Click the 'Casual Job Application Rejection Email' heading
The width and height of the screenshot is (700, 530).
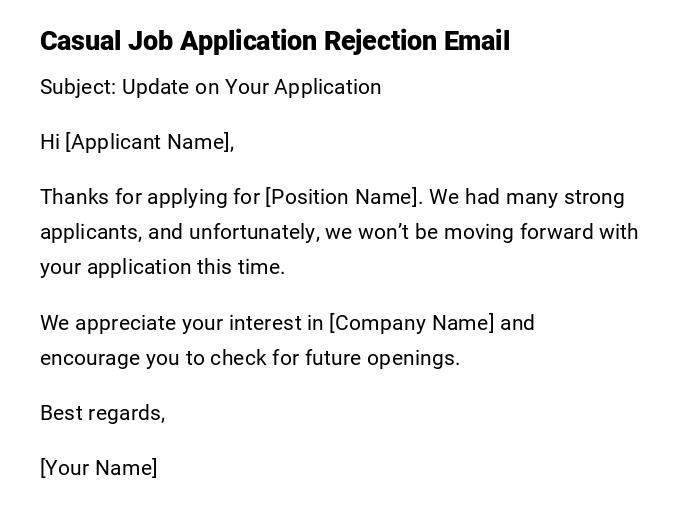[275, 41]
